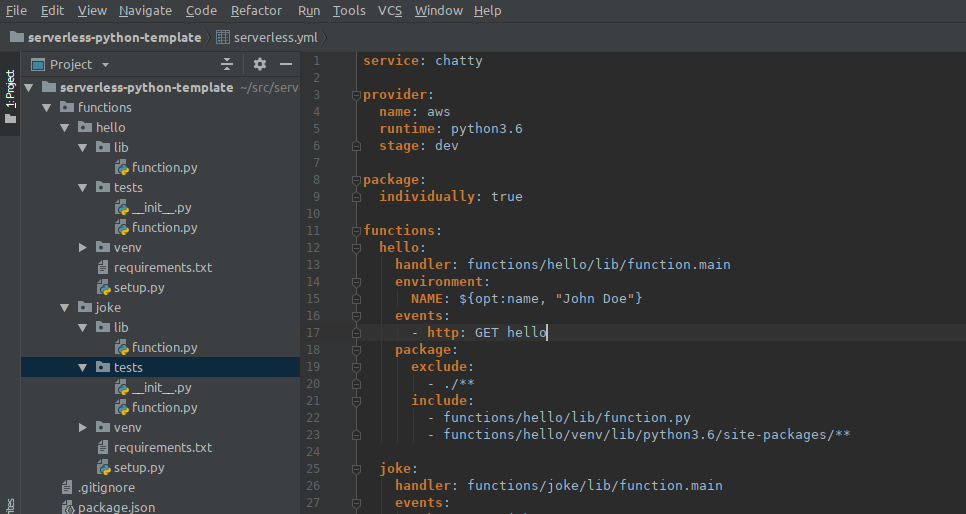966x514 pixels.
Task: Collapse the functions folder in the tree
Action: 46,107
